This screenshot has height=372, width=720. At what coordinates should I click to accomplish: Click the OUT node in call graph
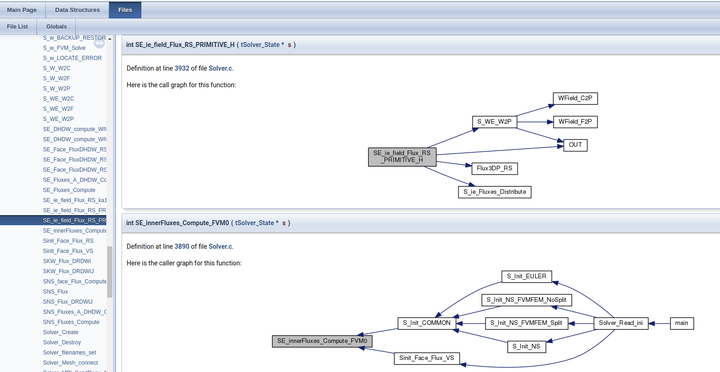click(x=575, y=145)
